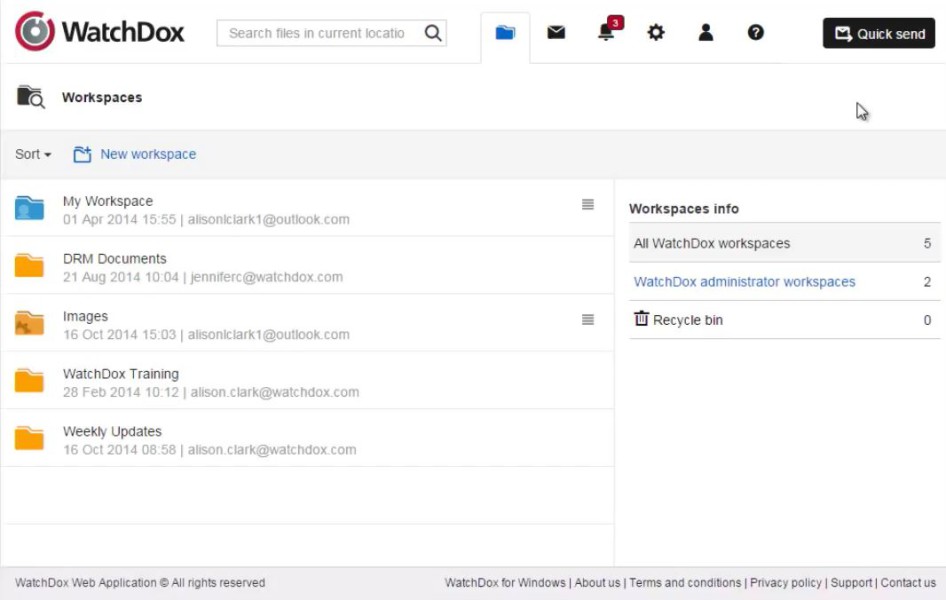946x600 pixels.
Task: Click the Weekly Updates folder icon
Action: coord(29,438)
